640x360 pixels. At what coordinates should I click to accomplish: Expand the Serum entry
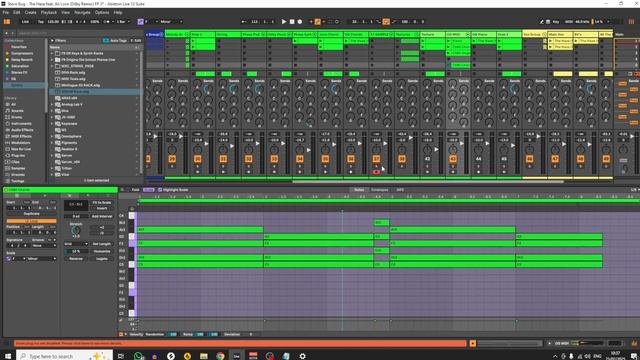[52, 156]
